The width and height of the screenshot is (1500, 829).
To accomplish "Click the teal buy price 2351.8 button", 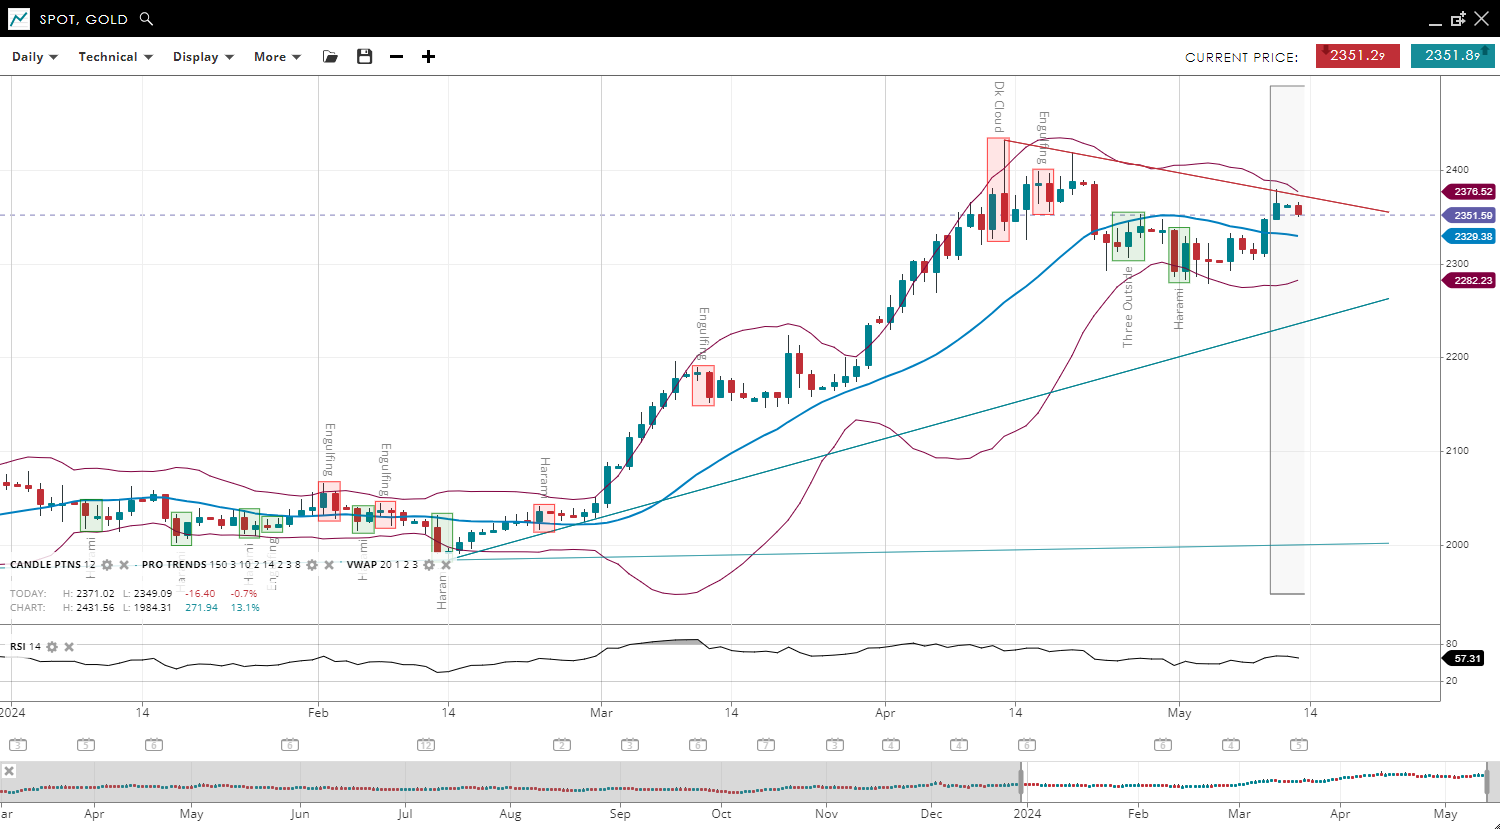I will click(1452, 56).
